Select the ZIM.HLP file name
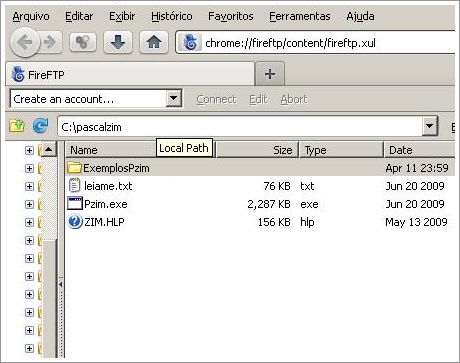 (104, 222)
